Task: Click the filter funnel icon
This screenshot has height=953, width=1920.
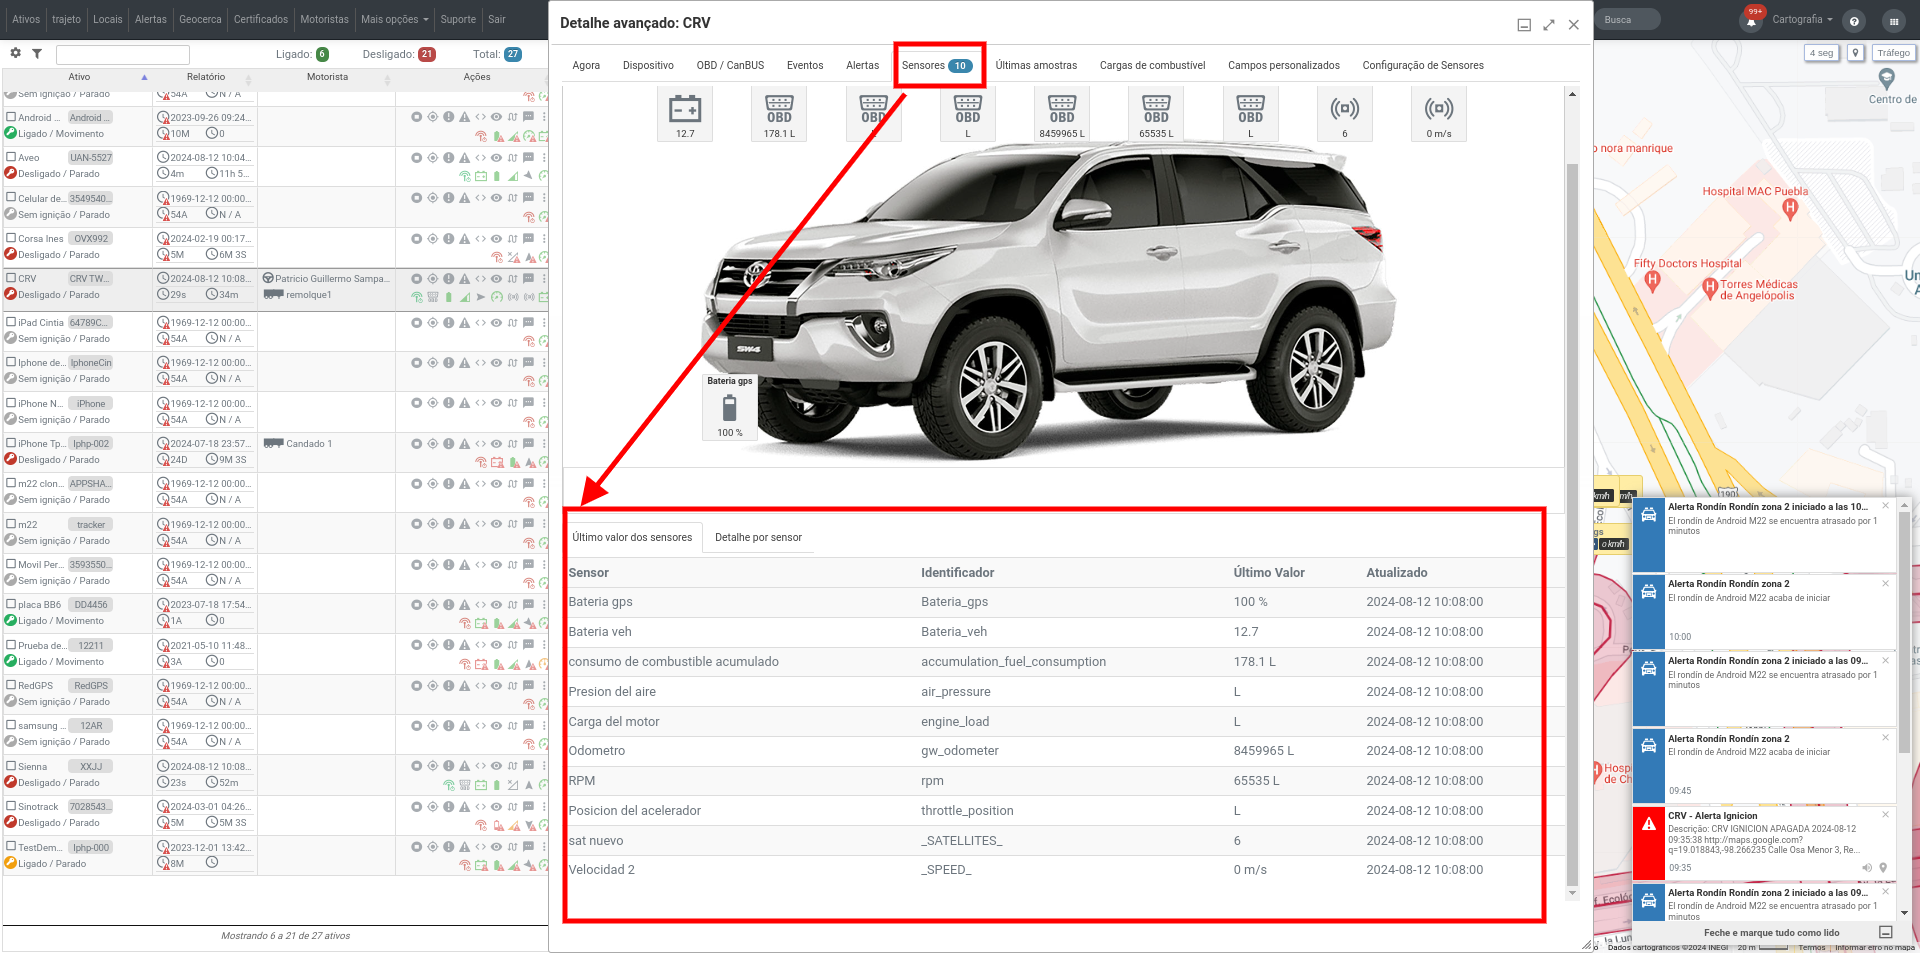Action: pyautogui.click(x=37, y=53)
